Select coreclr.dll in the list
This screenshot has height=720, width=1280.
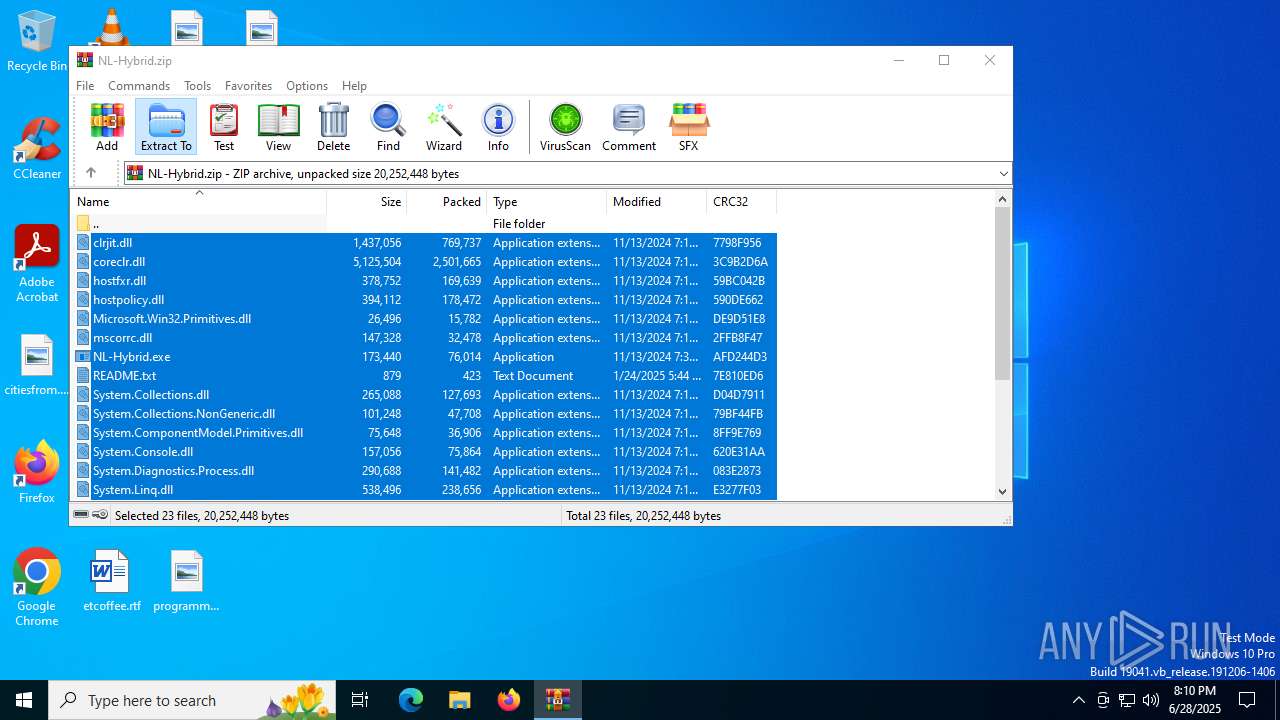point(424,262)
